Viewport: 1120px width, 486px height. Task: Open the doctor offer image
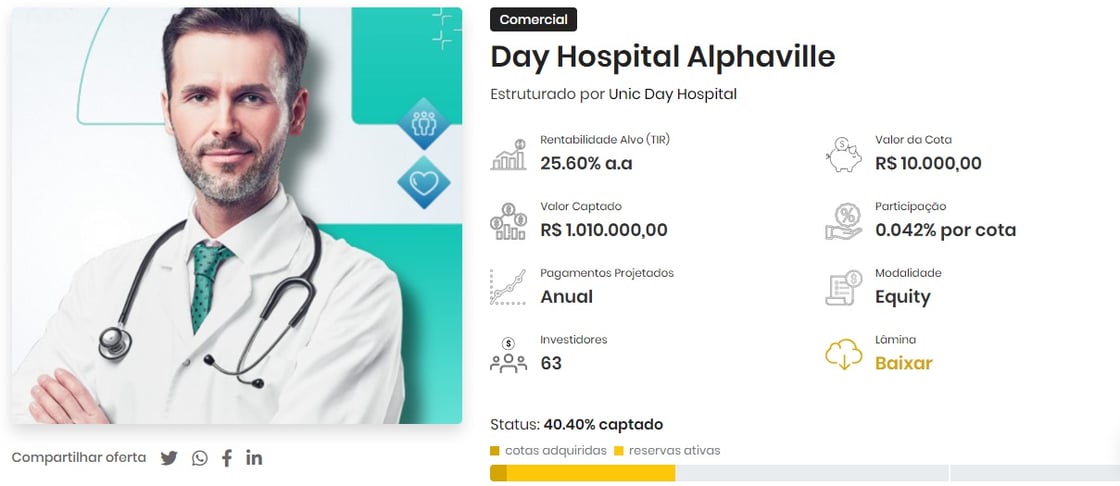(237, 215)
